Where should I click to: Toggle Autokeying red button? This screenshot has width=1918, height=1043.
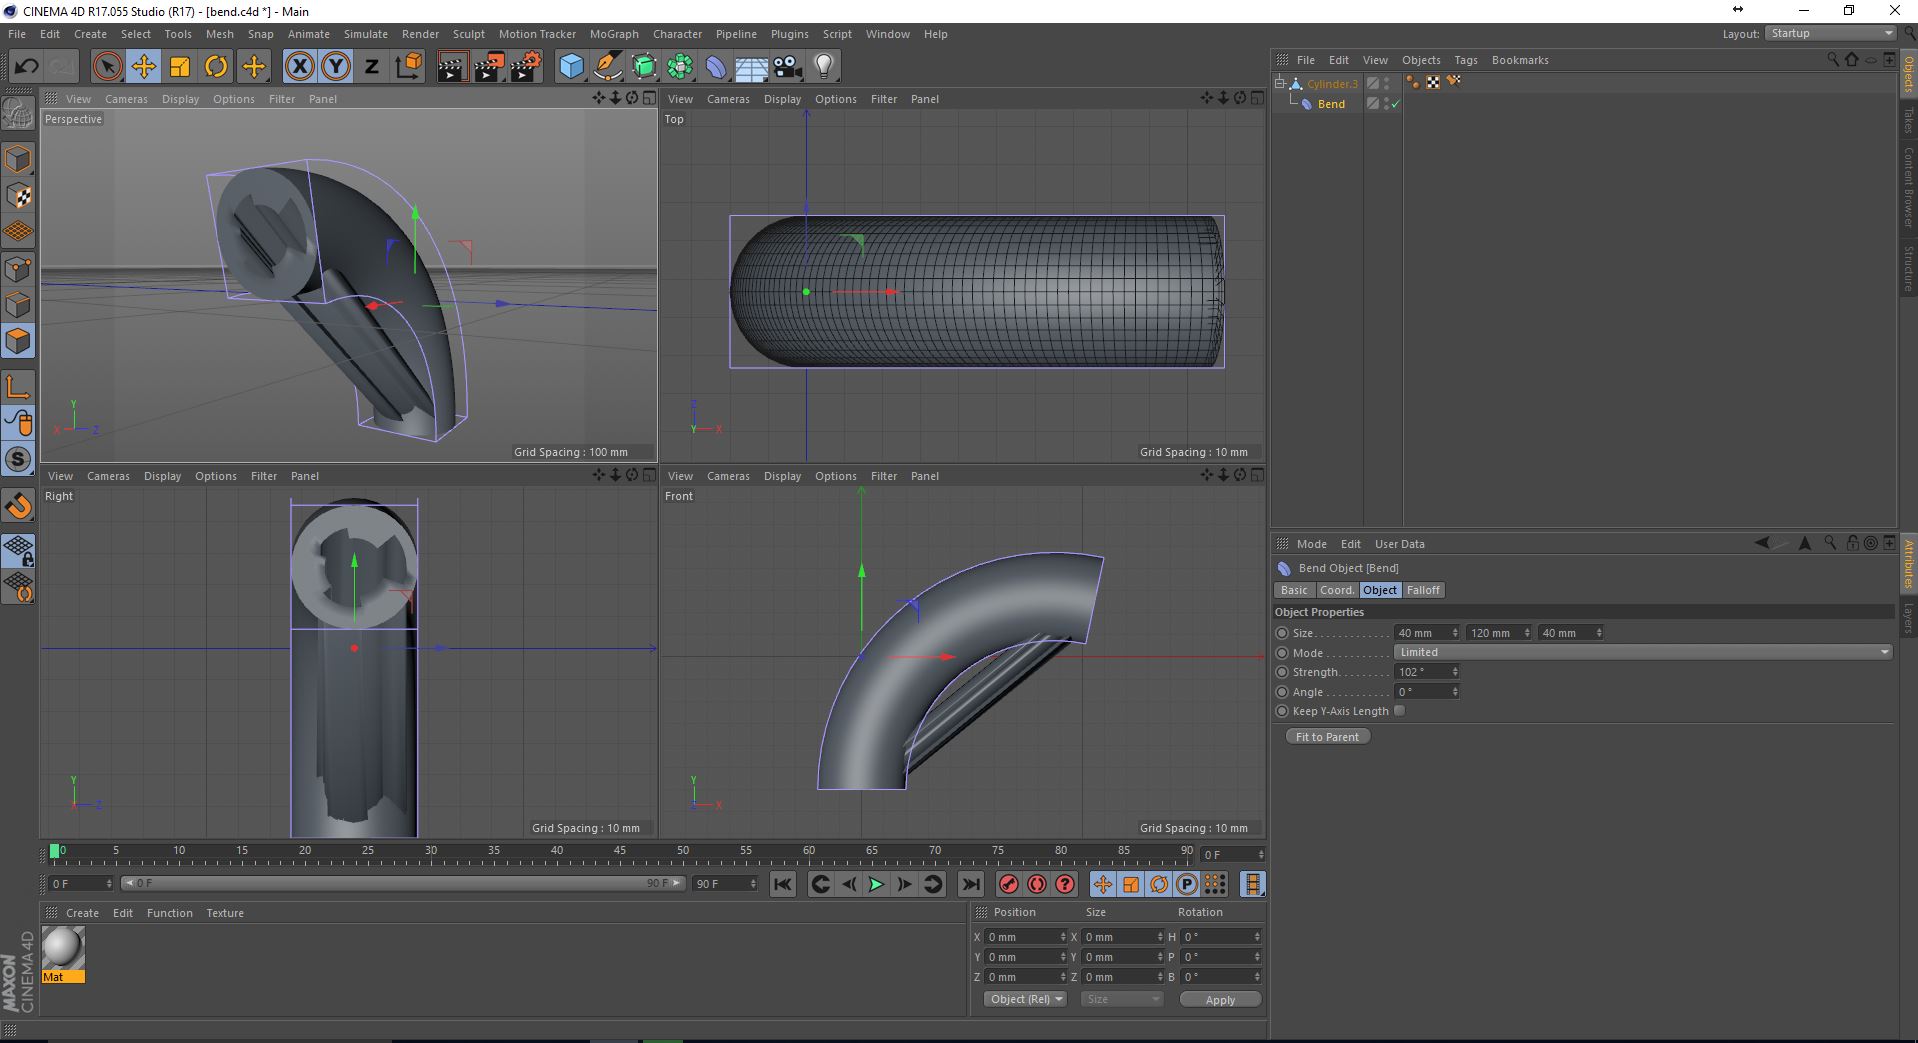pos(1037,884)
